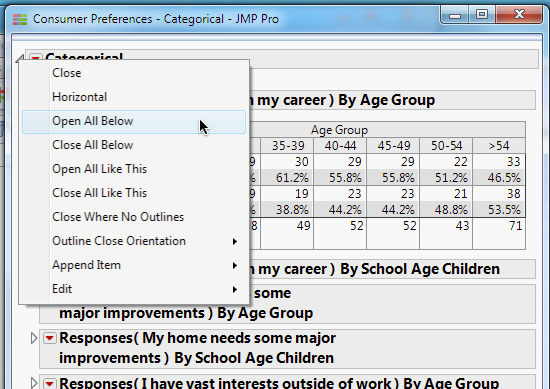
Task: Open red triangle menu for Categorical
Action: [35, 58]
